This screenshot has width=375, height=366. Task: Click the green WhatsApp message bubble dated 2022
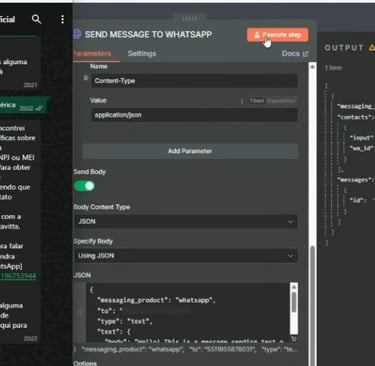23,106
